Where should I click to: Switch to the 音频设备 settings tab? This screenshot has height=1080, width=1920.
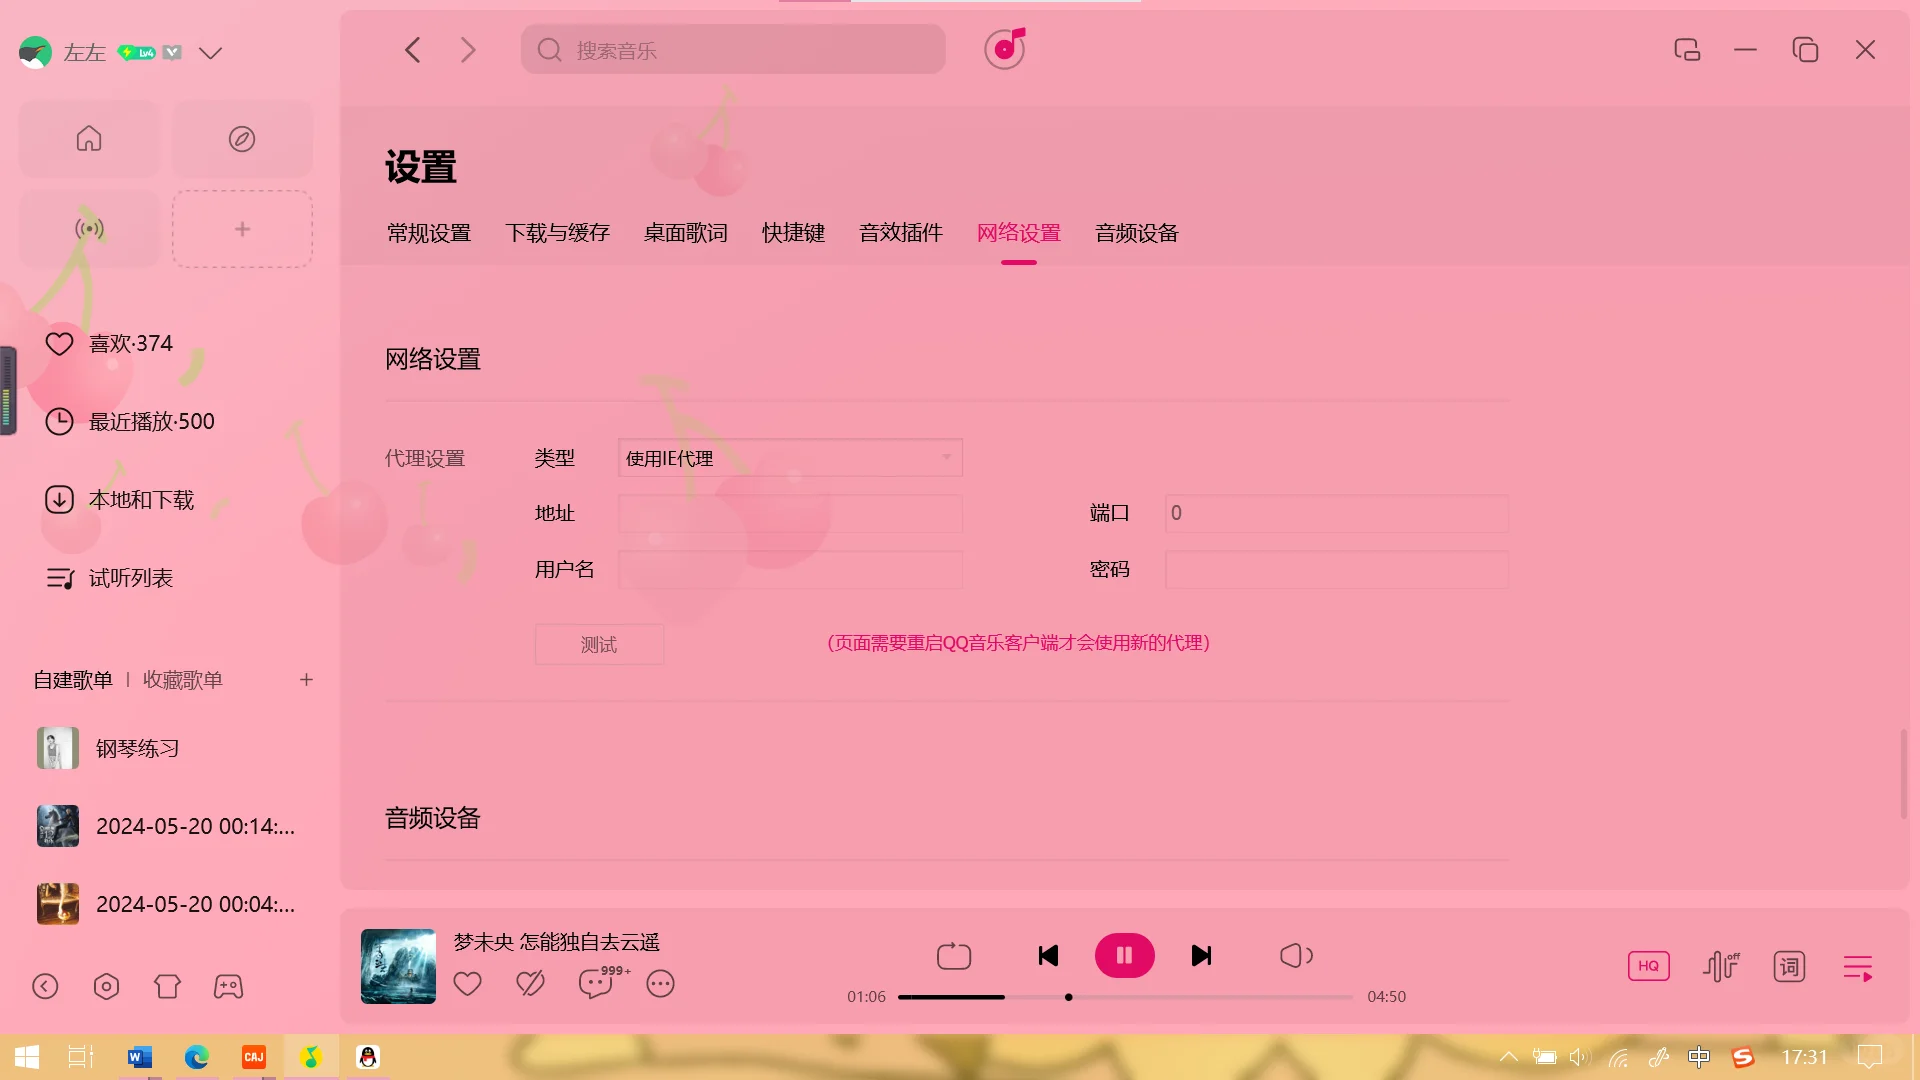pos(1135,233)
